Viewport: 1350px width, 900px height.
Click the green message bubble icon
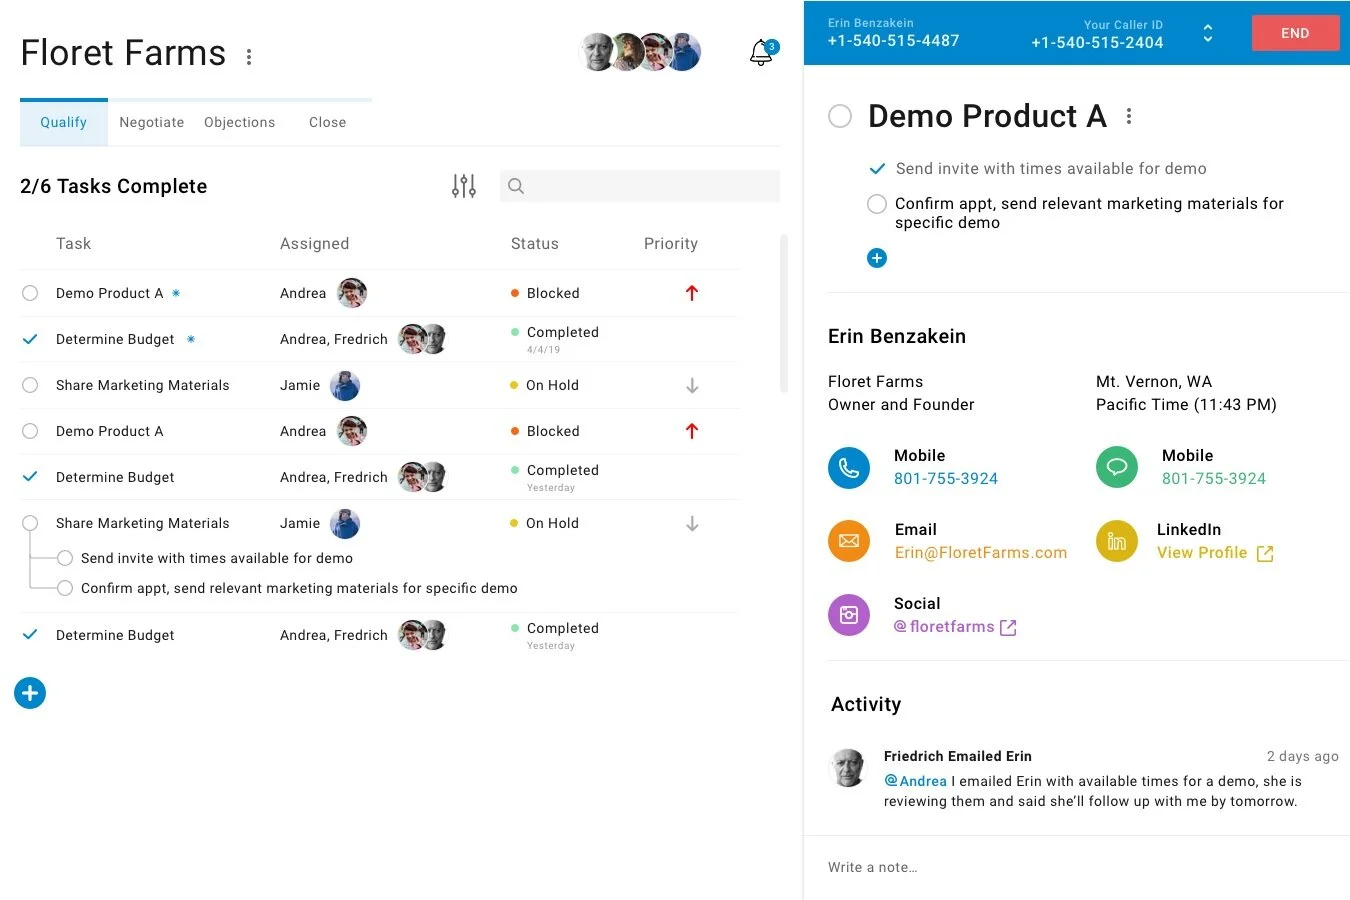1117,467
